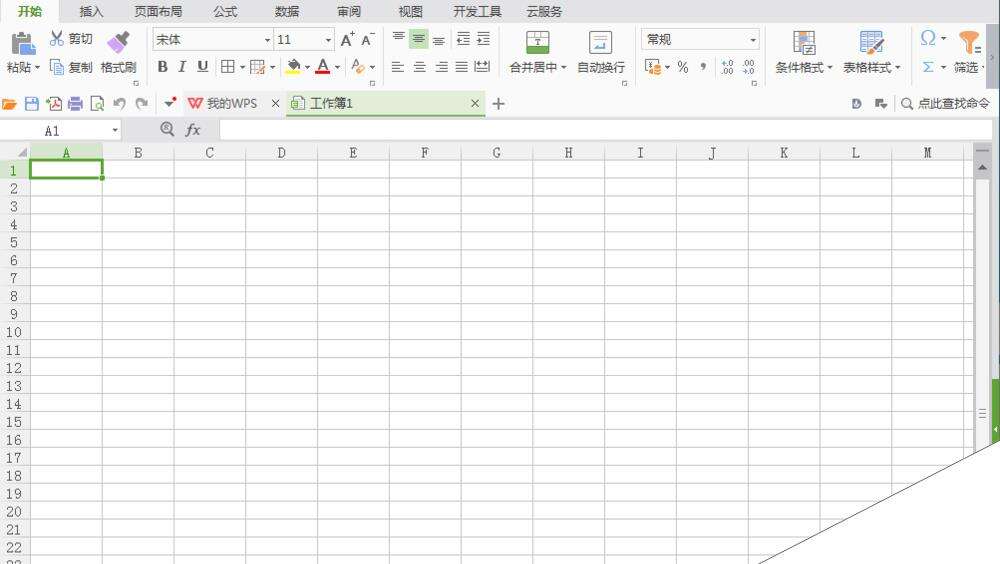Viewport: 1000px width, 564px height.
Task: Click the Copy icon
Action: [57, 67]
